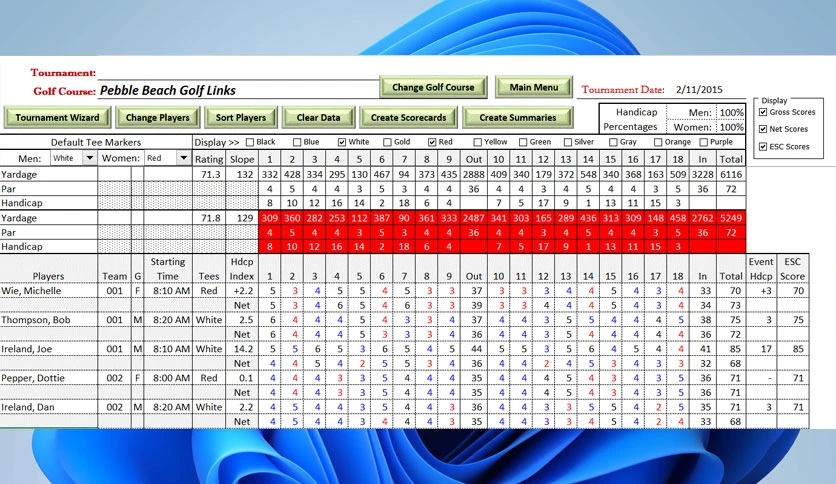Image resolution: width=836 pixels, height=484 pixels.
Task: Select Michelle Wie's +2.2 handicap index
Action: tap(242, 291)
